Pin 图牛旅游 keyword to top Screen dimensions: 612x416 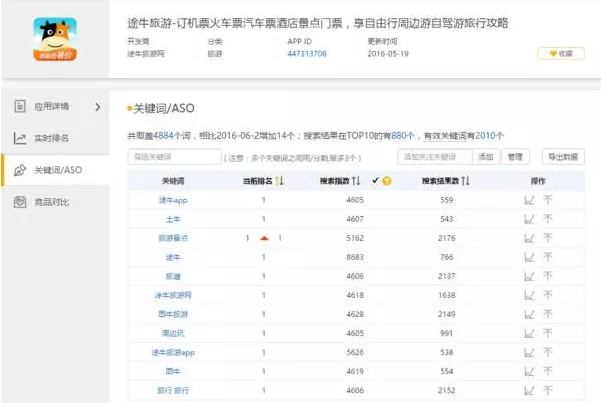tap(548, 314)
